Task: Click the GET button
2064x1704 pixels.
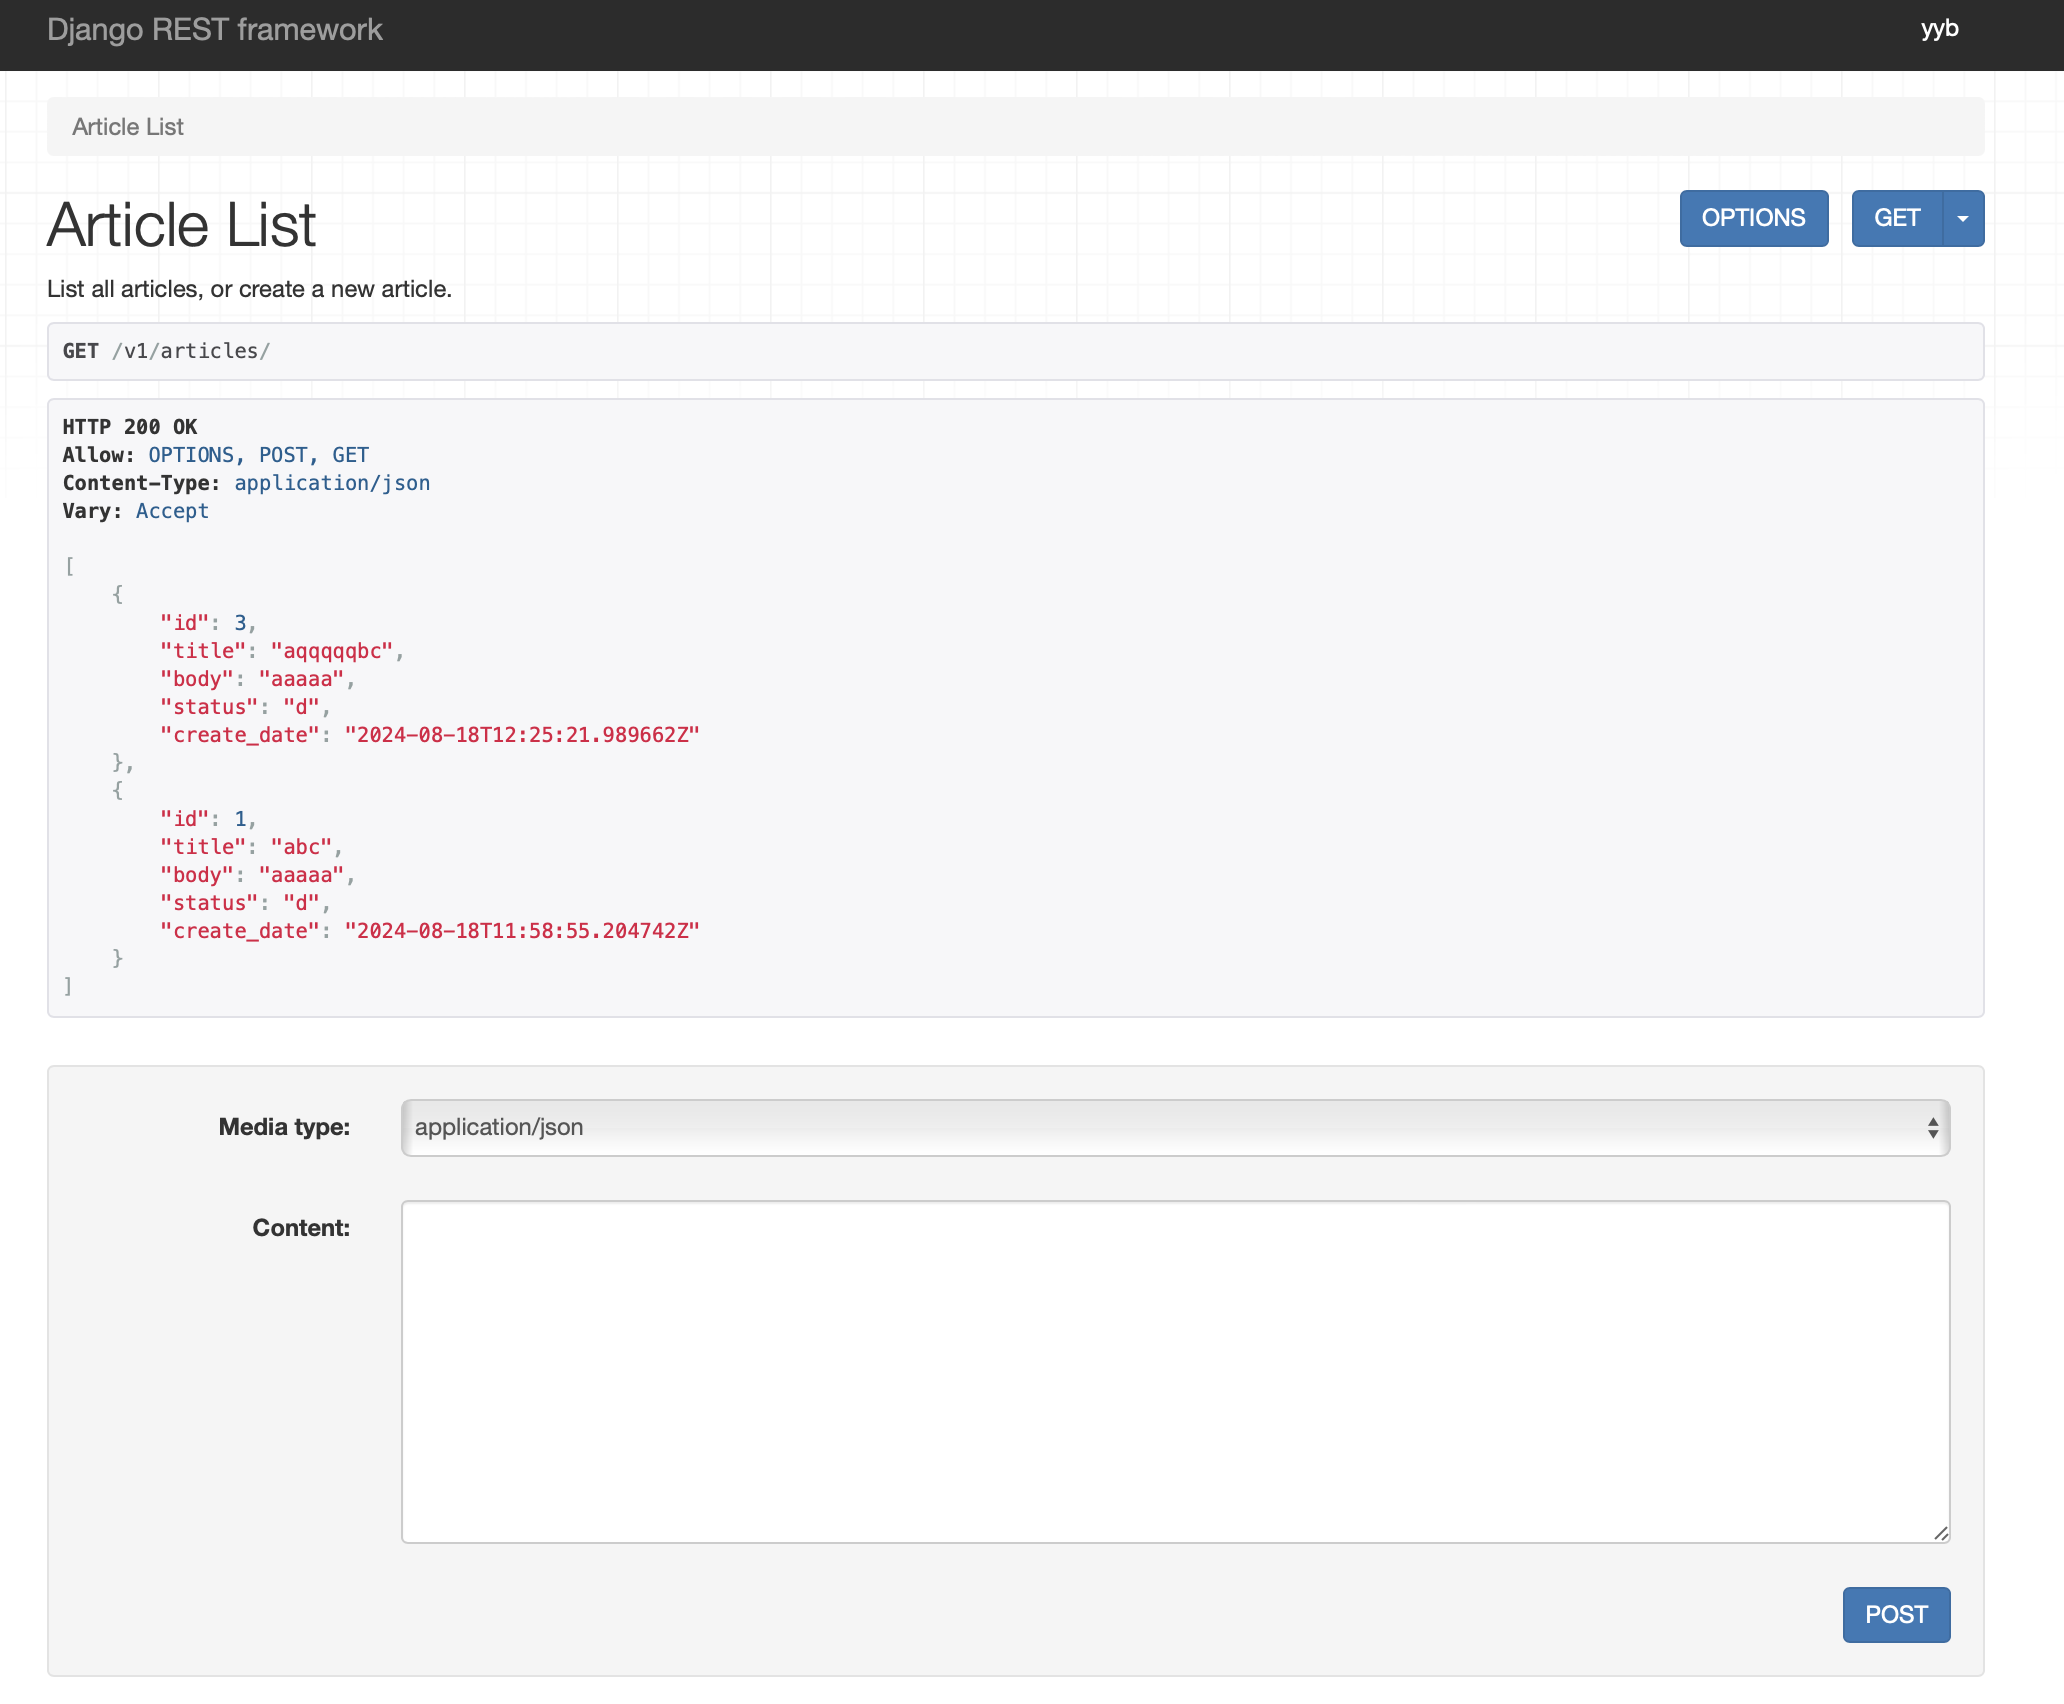Action: (x=1896, y=218)
